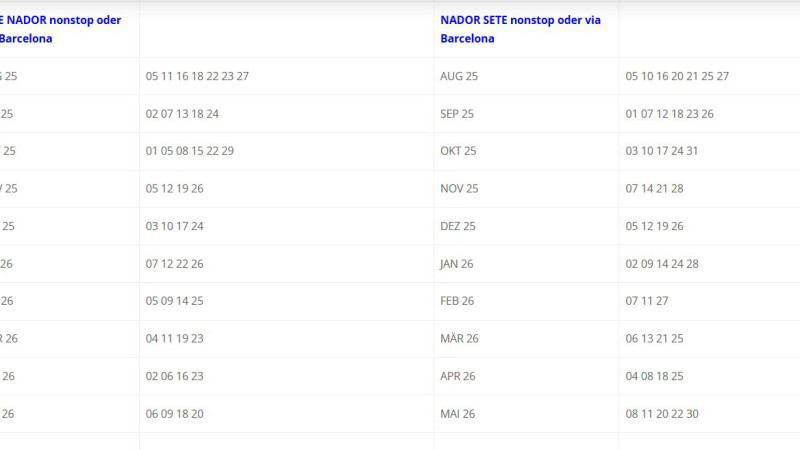
Task: Click the JAN 26 month cell under NADOR SETE
Action: (x=457, y=264)
